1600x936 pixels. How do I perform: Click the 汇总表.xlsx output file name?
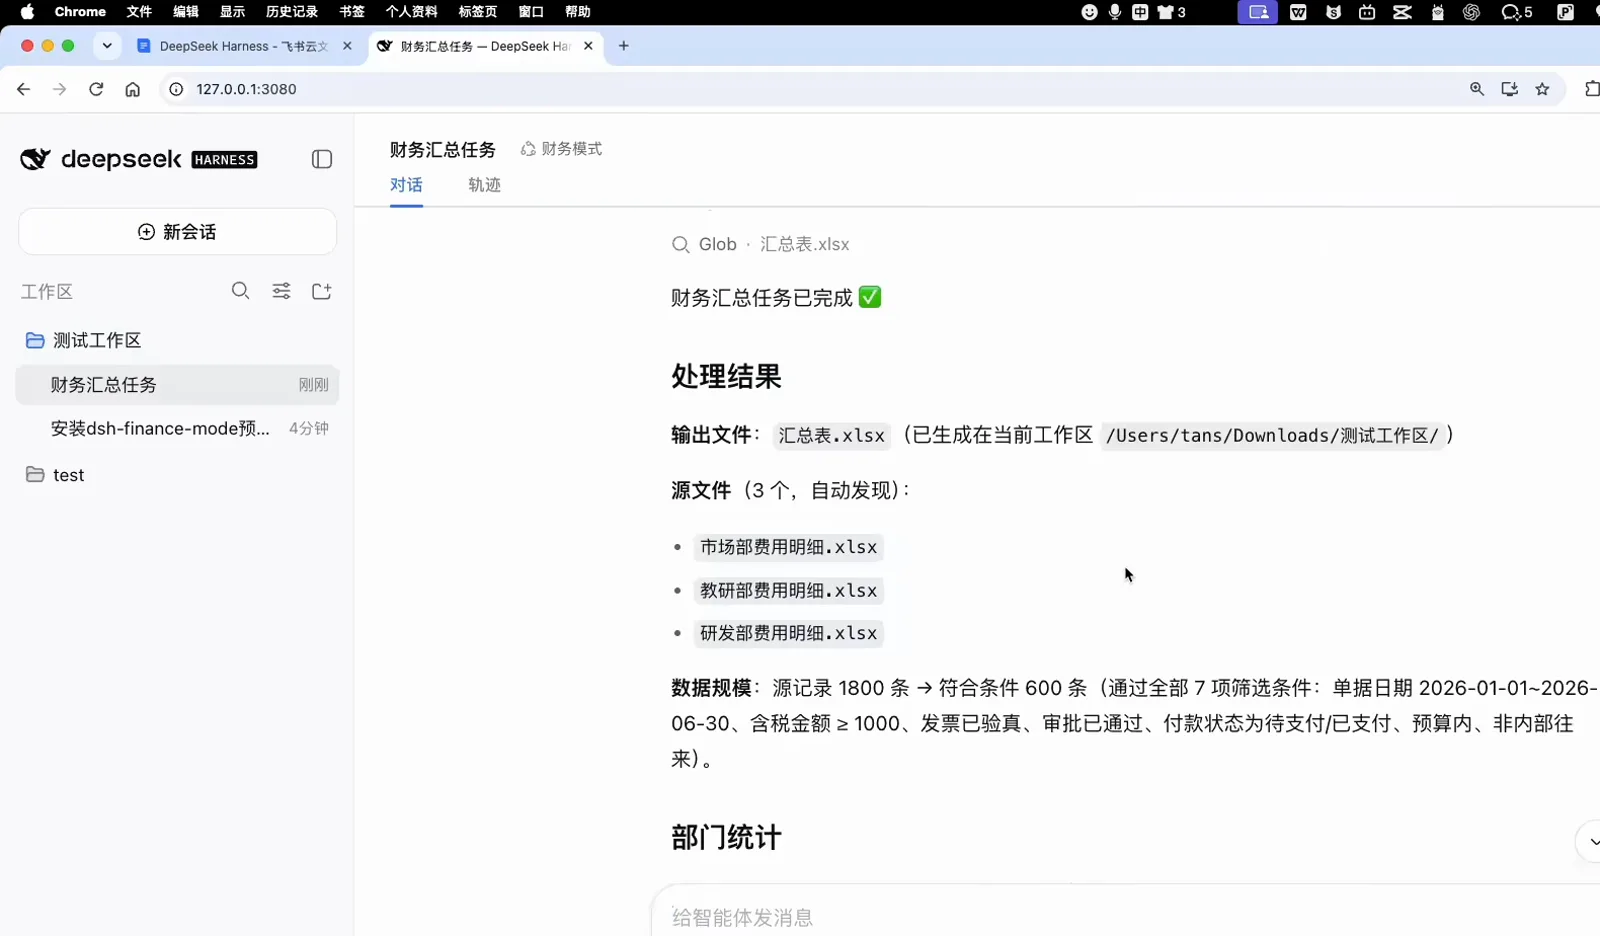click(x=832, y=435)
